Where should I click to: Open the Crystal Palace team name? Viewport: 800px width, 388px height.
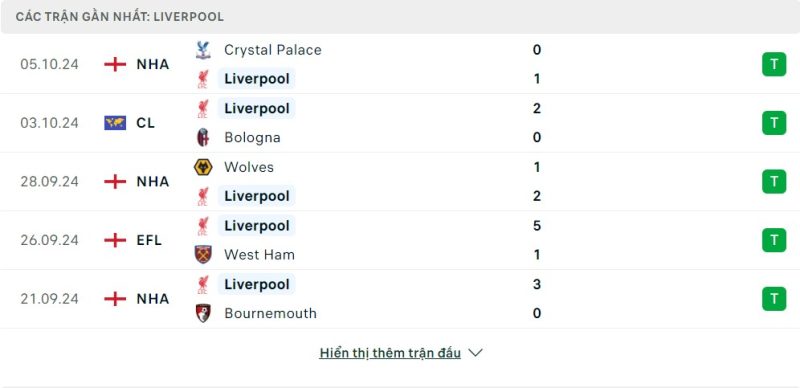click(273, 50)
